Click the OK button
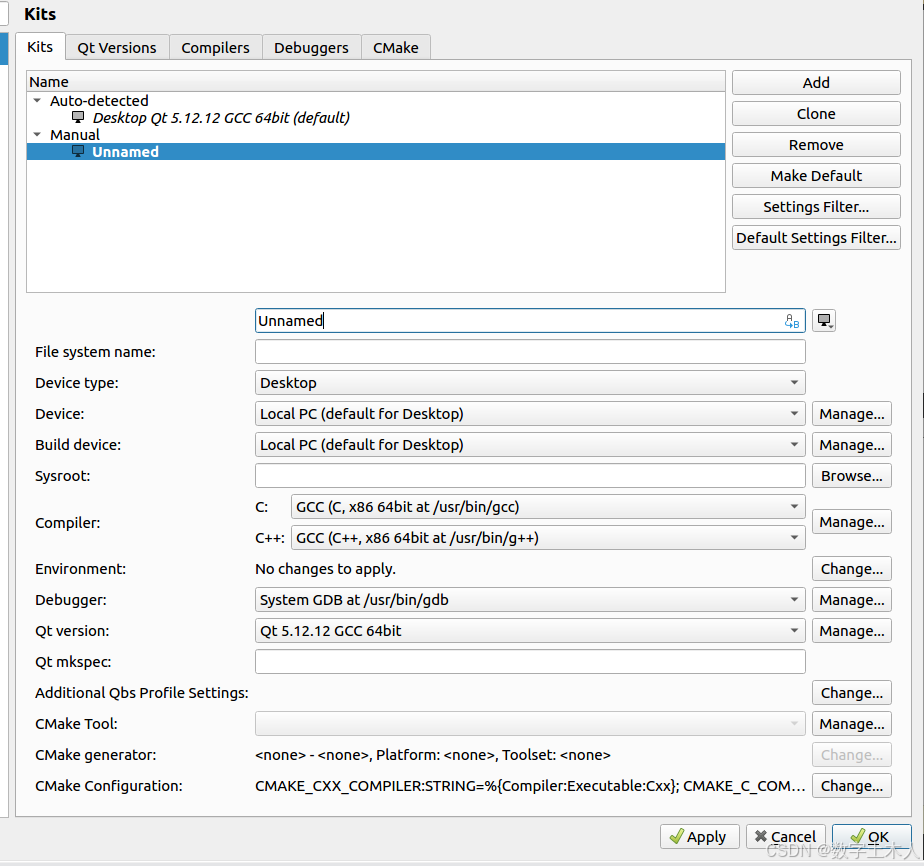The height and width of the screenshot is (866, 924). click(x=872, y=837)
